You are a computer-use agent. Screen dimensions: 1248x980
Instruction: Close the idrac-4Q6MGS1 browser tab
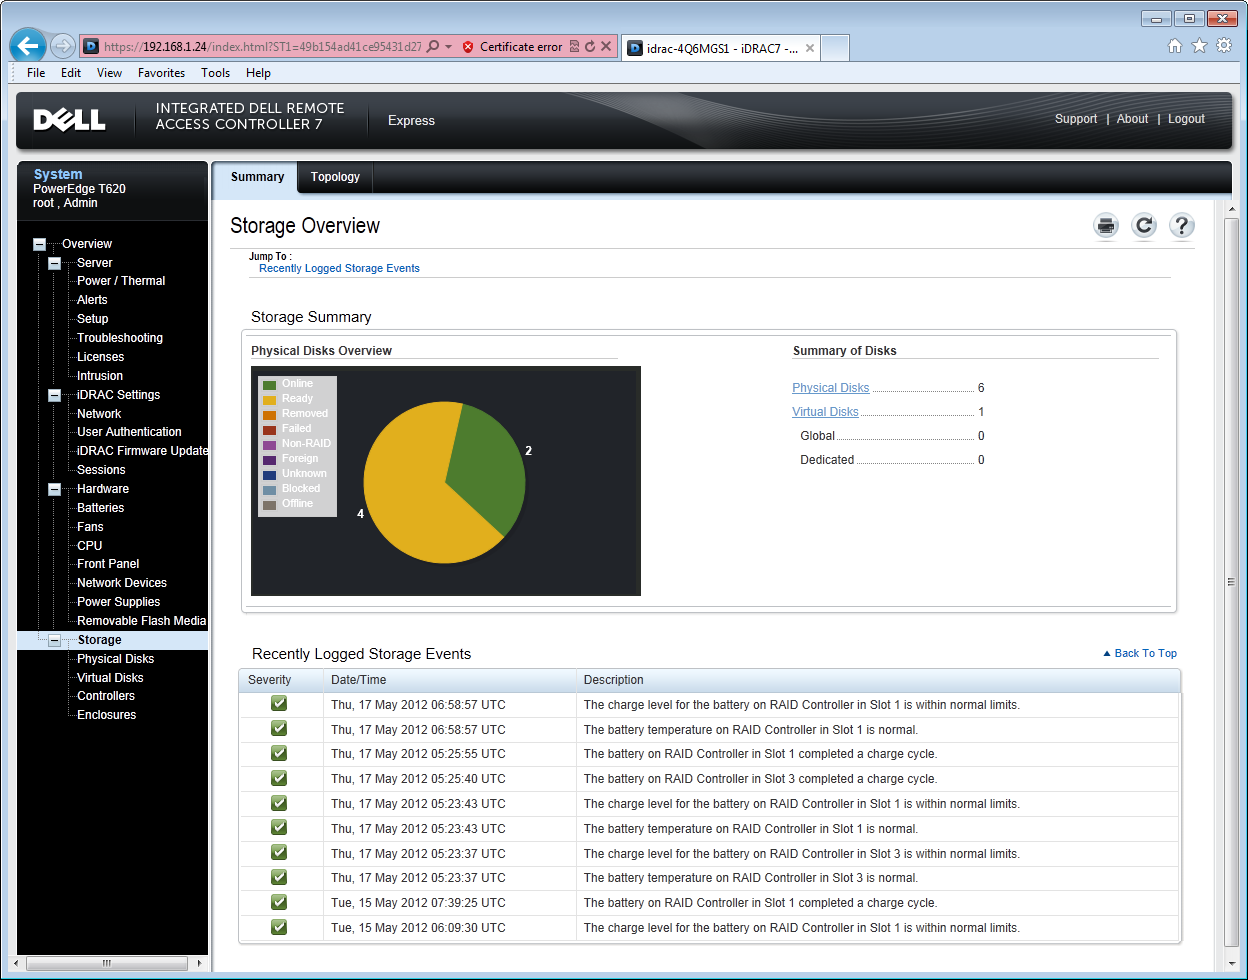pyautogui.click(x=810, y=48)
